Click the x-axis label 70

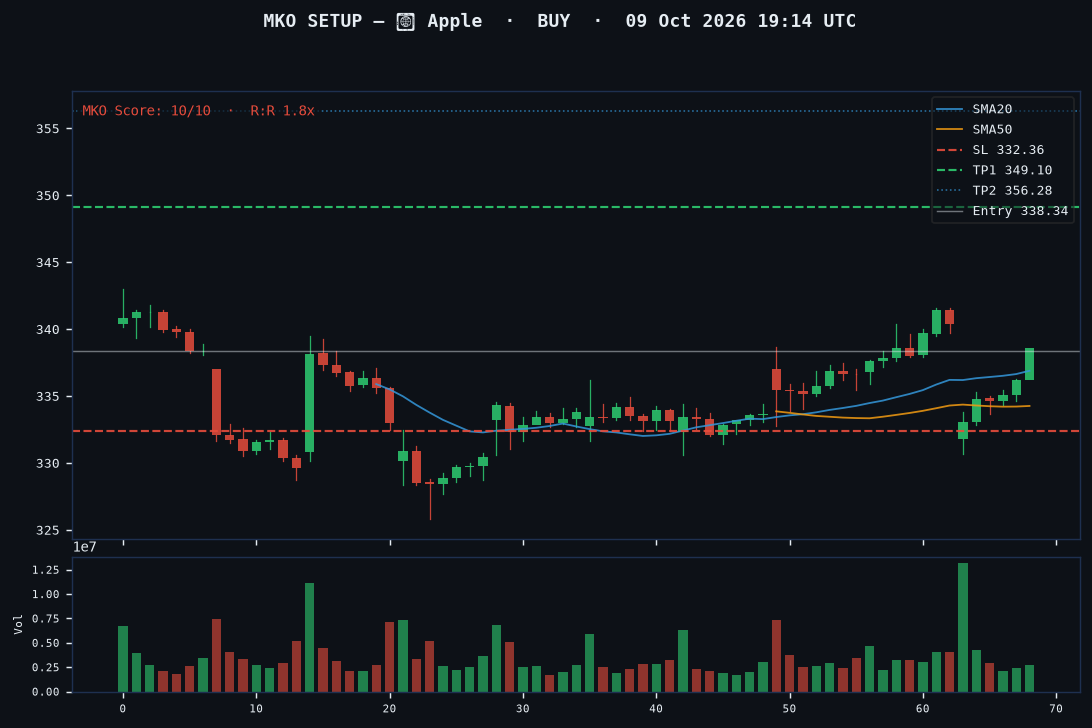pos(1056,708)
